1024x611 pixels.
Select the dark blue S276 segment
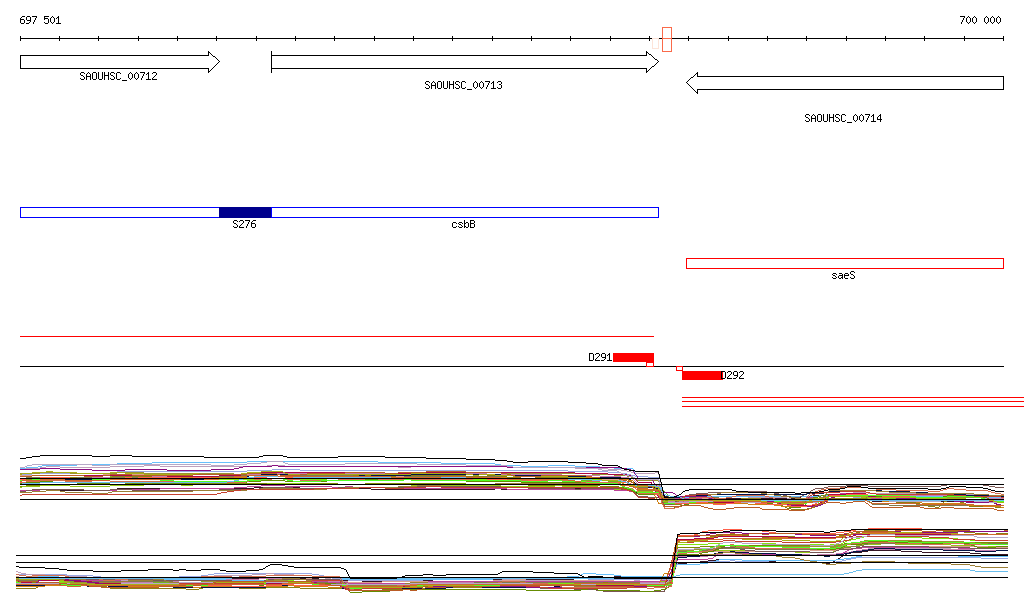[245, 212]
